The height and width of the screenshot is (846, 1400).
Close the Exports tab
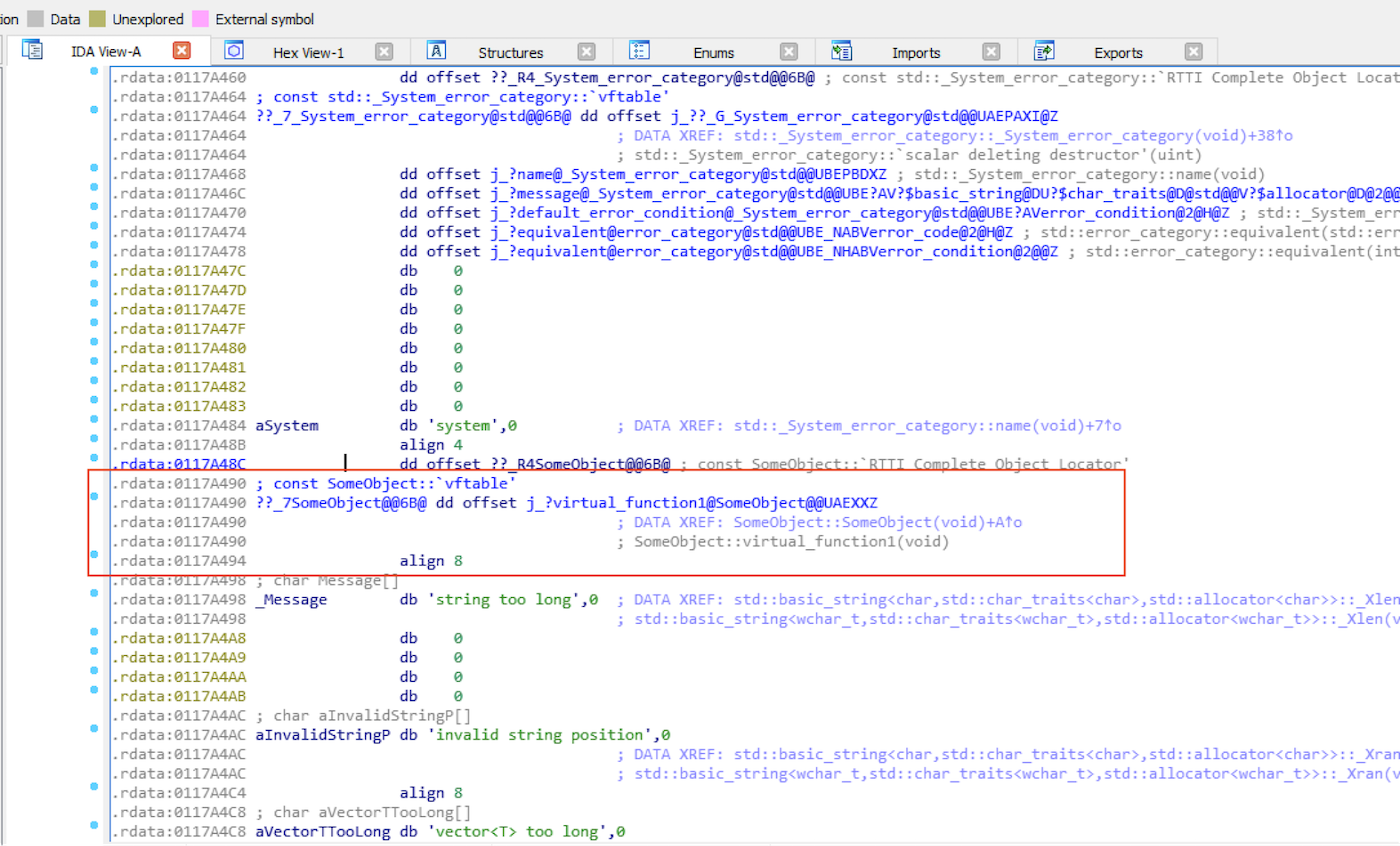point(1193,52)
